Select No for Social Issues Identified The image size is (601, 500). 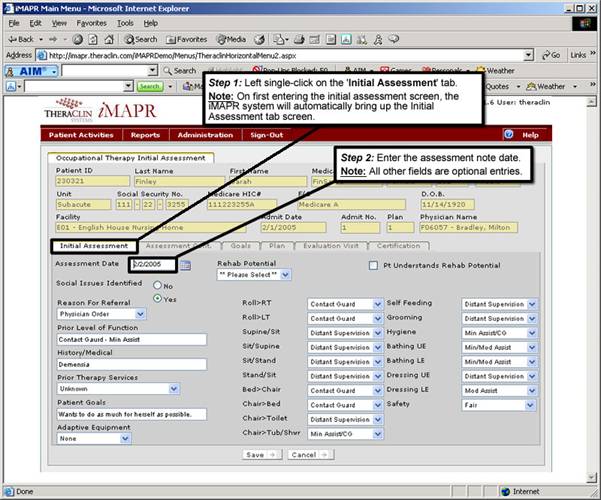point(156,285)
